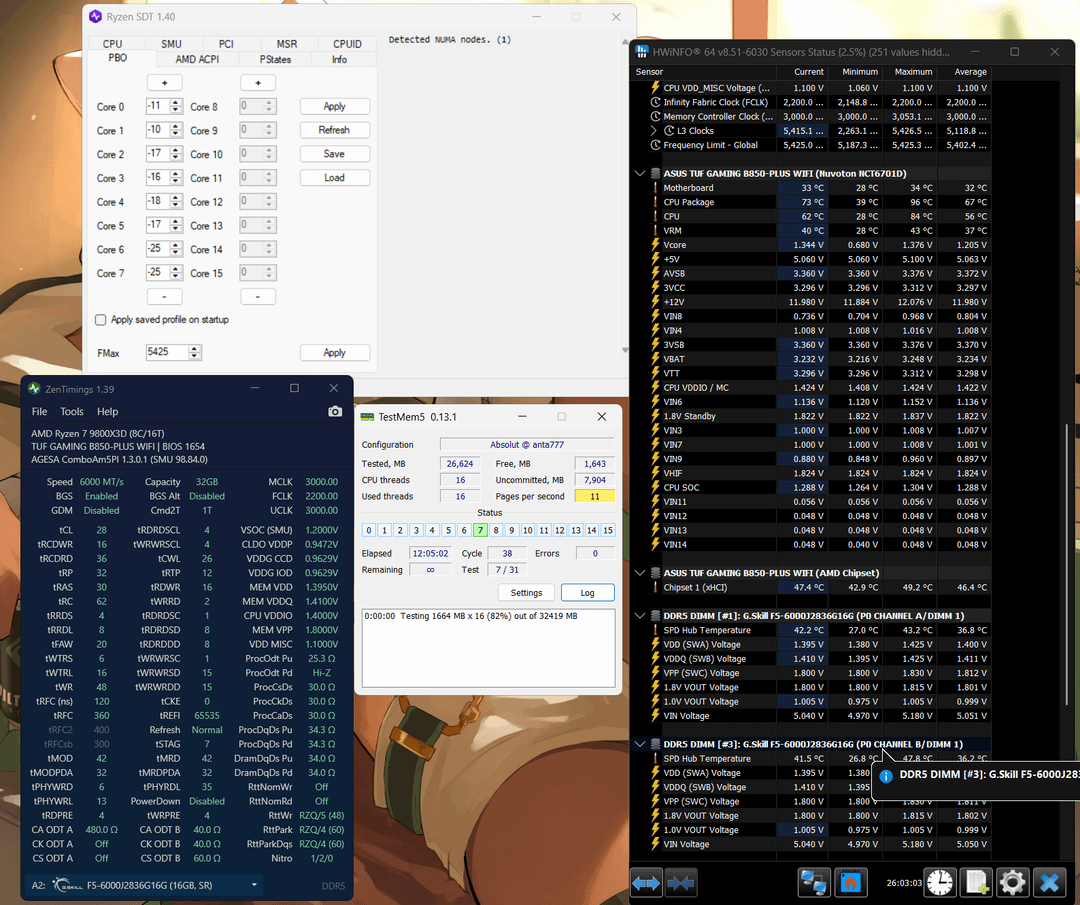Open ZenTimings Help menu

(x=107, y=411)
